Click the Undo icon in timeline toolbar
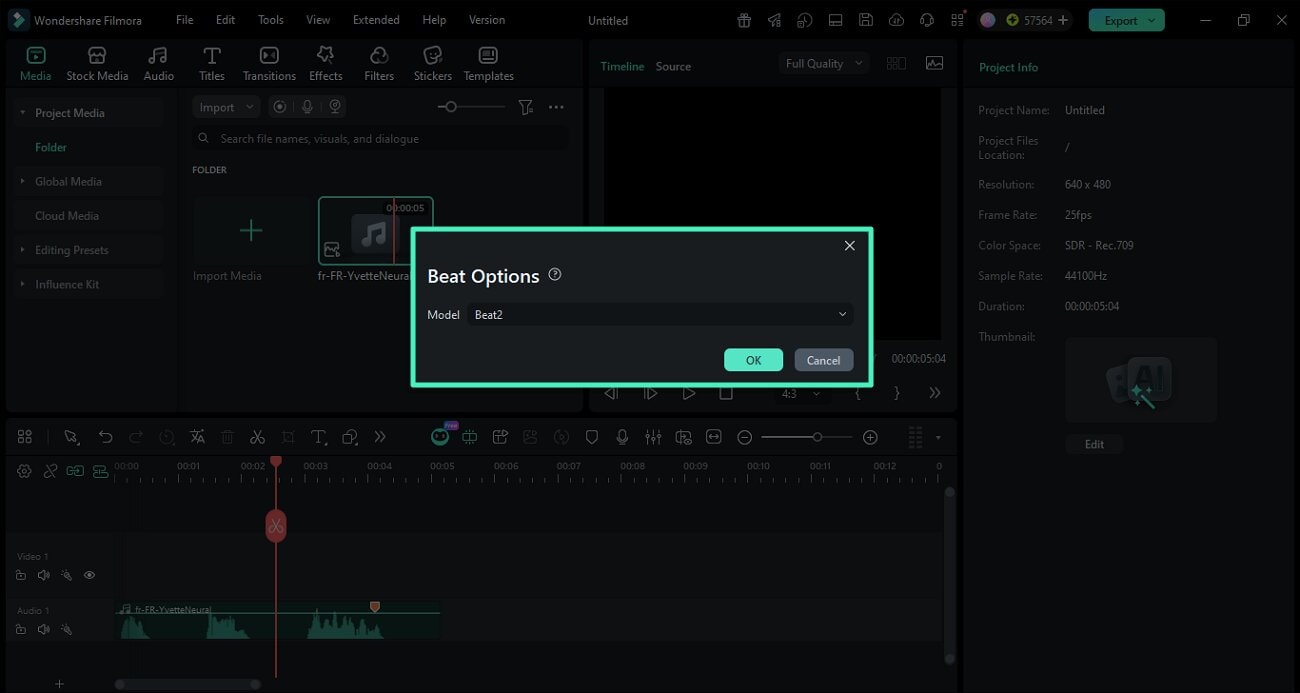Viewport: 1300px width, 693px height. pos(105,437)
